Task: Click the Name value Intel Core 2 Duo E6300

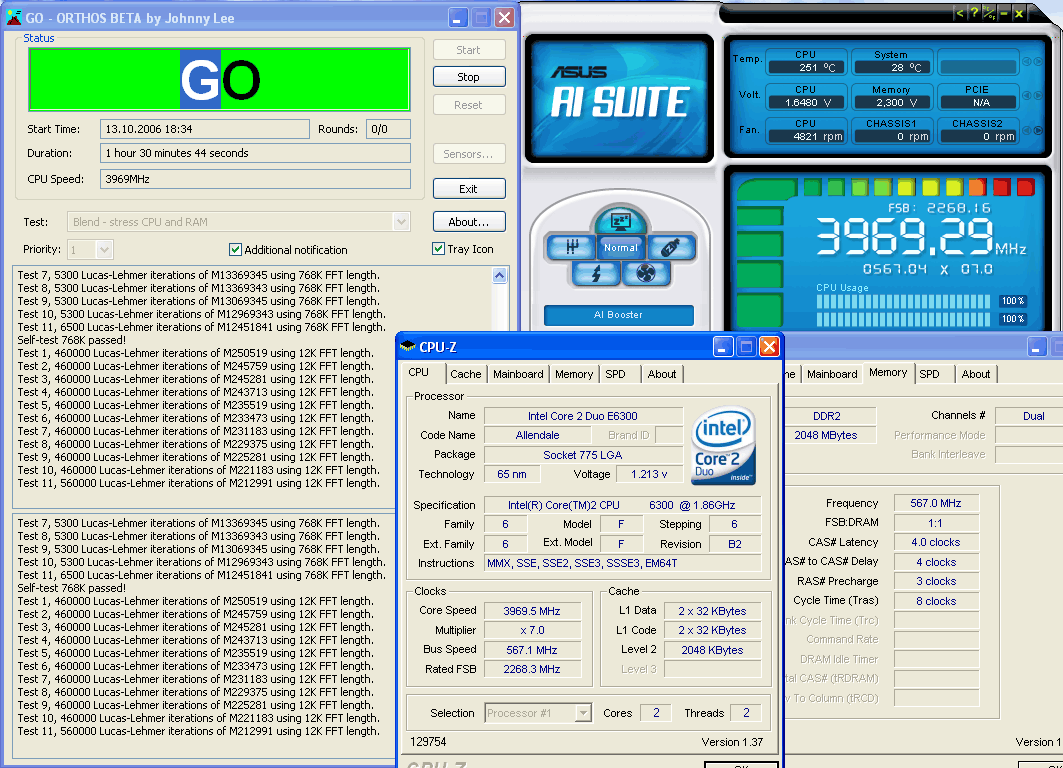Action: (583, 416)
